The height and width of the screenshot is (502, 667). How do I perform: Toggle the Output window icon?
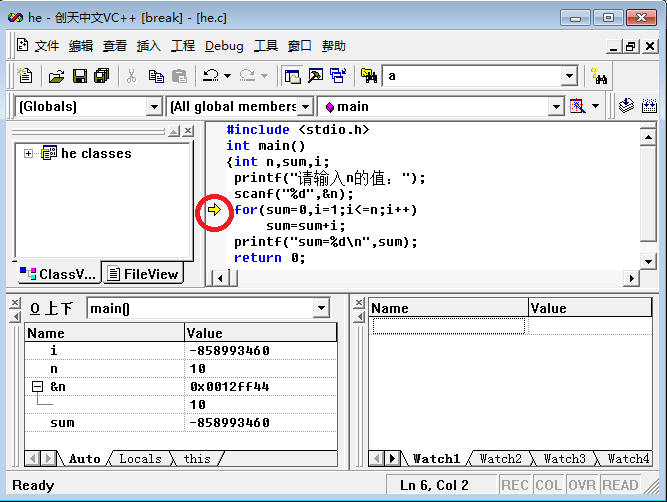(x=316, y=76)
